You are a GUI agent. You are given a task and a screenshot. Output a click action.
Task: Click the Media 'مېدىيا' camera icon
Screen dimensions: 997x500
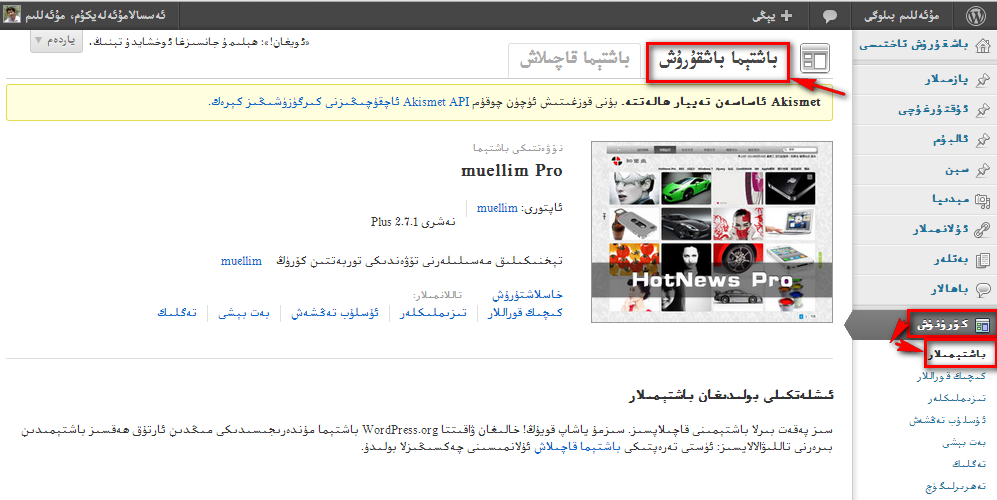point(982,200)
